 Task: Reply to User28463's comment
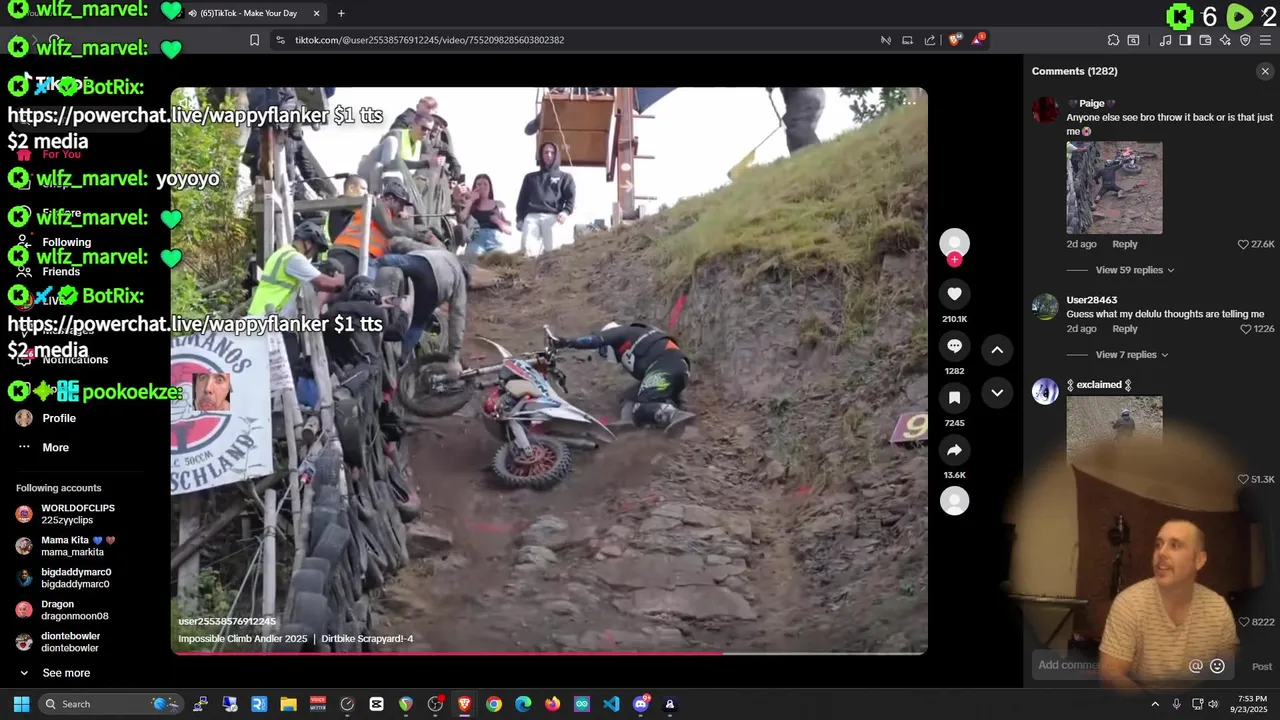1125,329
